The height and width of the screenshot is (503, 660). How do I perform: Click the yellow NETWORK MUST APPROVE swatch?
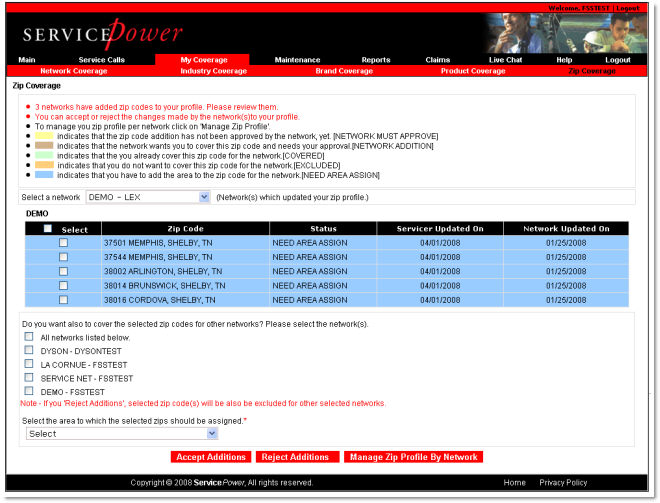click(44, 136)
